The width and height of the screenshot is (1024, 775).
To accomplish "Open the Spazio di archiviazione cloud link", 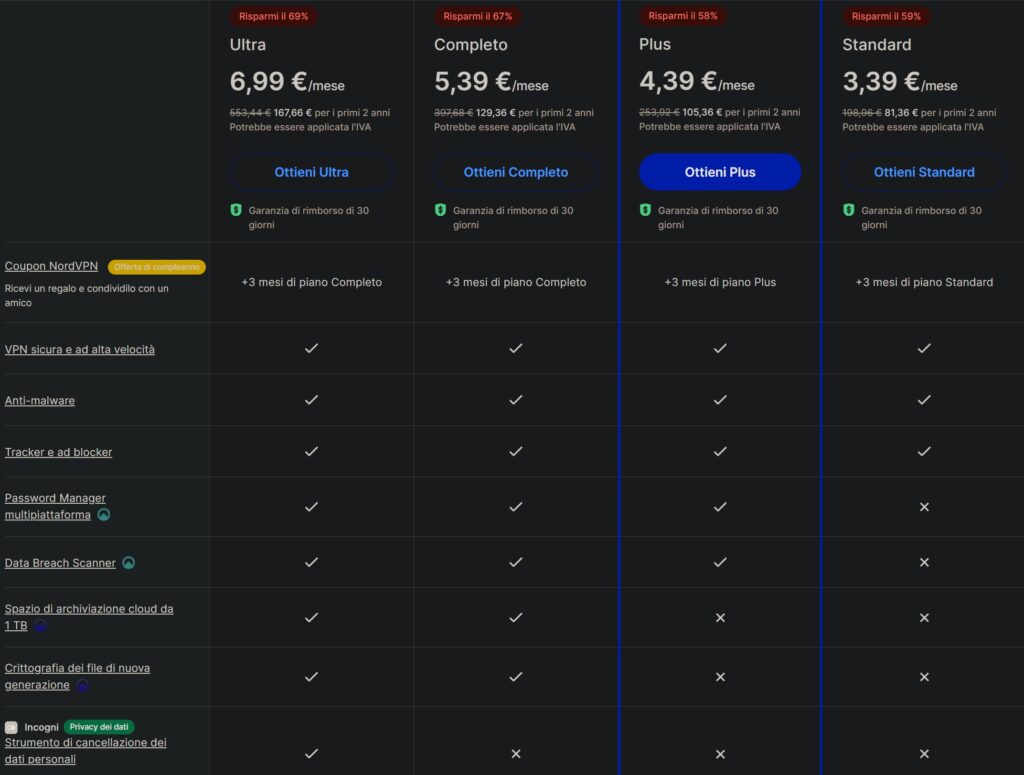I will coord(89,618).
